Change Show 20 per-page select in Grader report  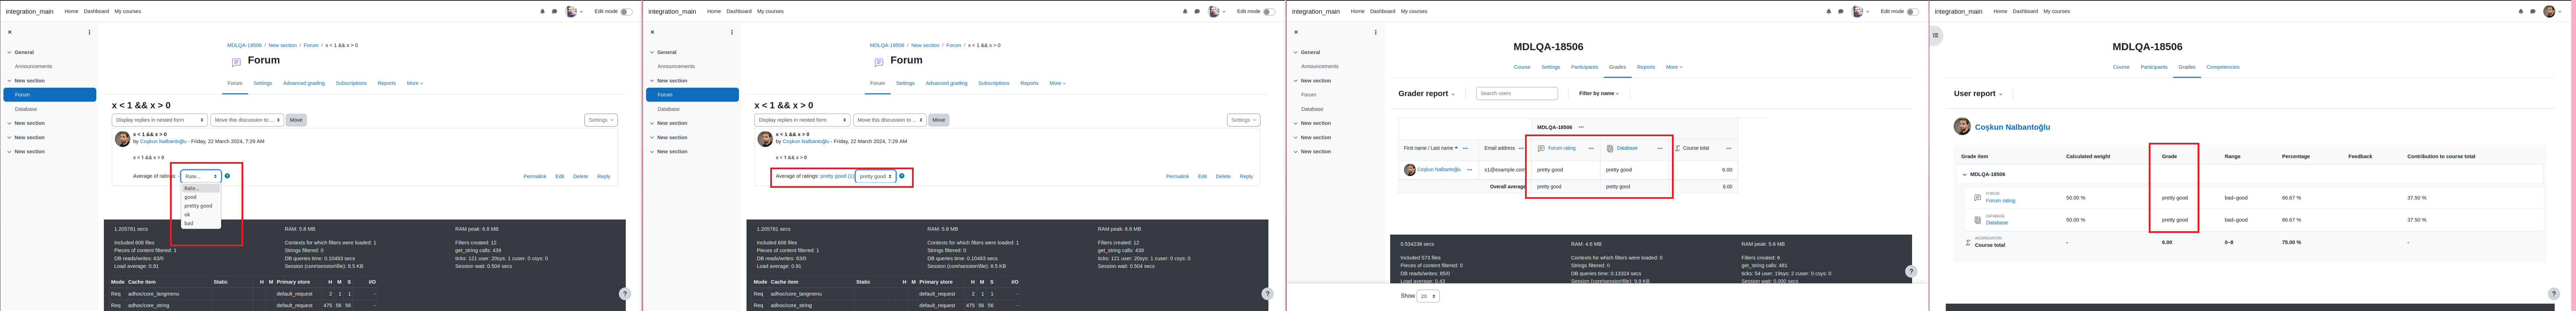coord(1428,296)
